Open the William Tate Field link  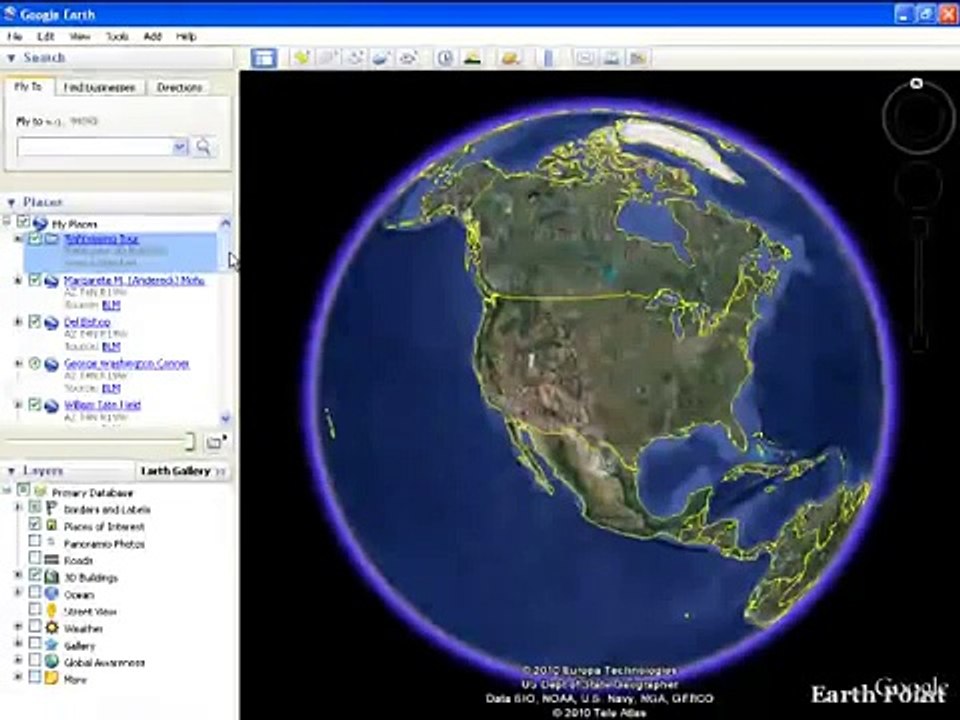click(102, 405)
